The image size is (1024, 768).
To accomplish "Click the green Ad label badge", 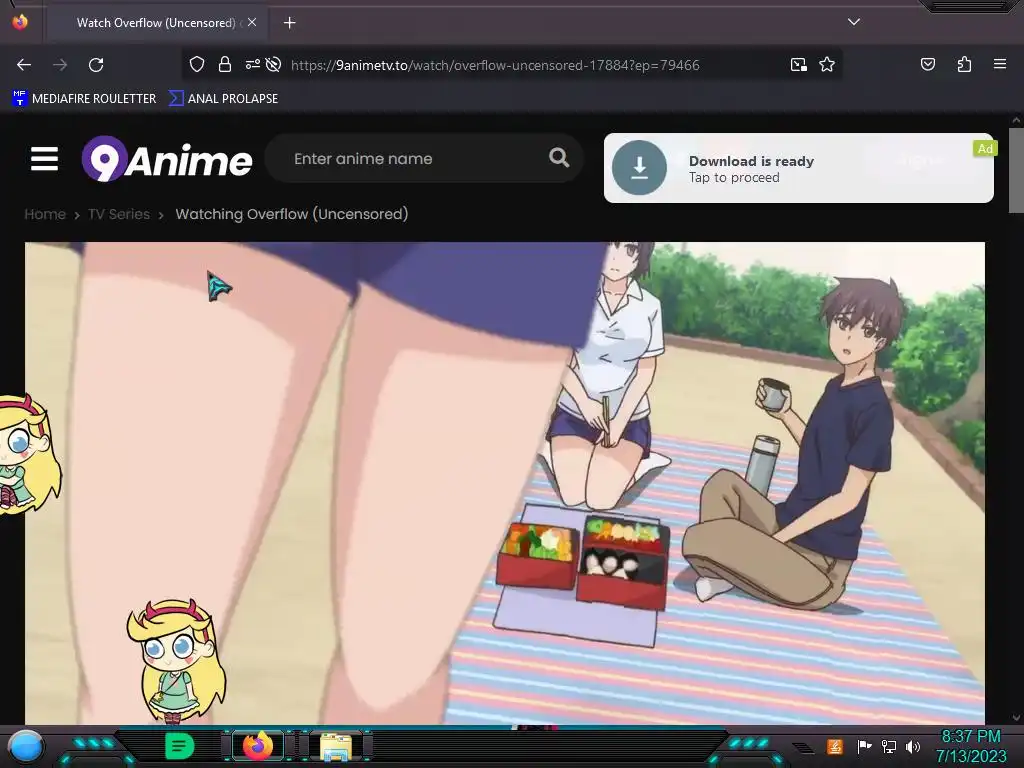I will [984, 149].
